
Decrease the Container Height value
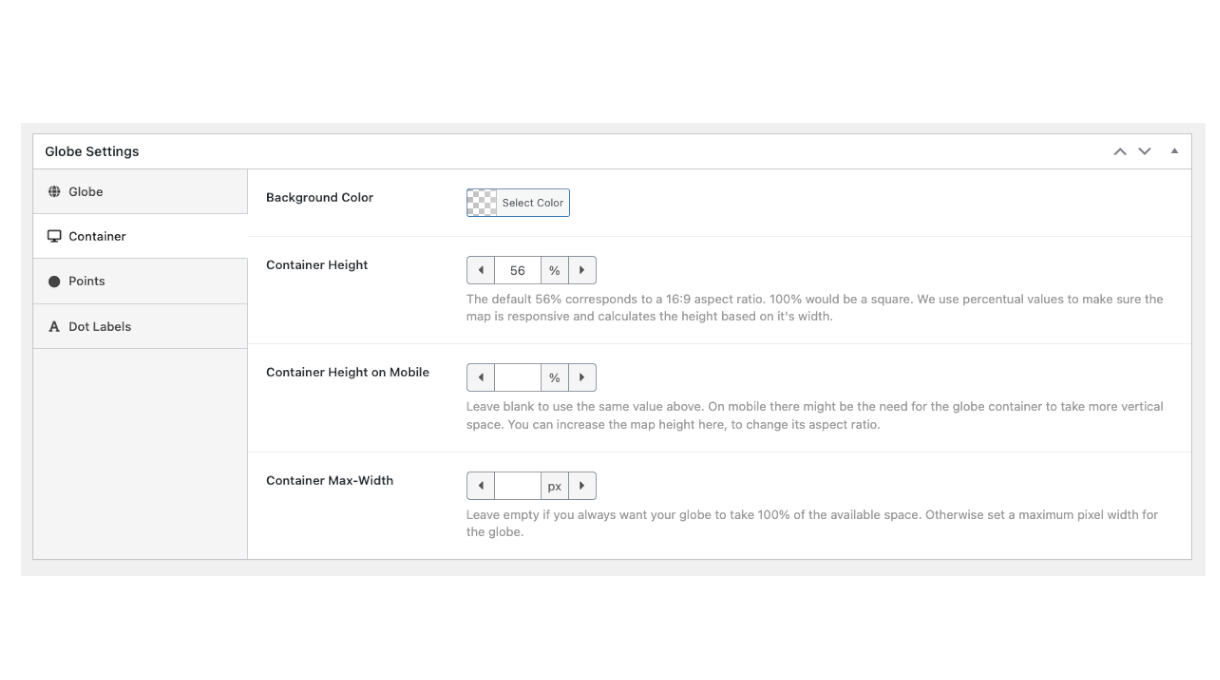pos(481,270)
